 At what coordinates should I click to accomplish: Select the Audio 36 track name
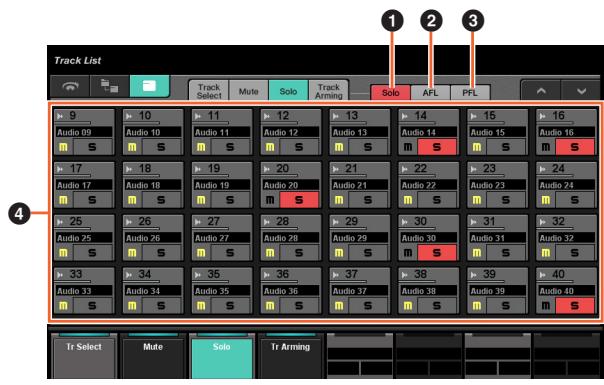coord(291,291)
